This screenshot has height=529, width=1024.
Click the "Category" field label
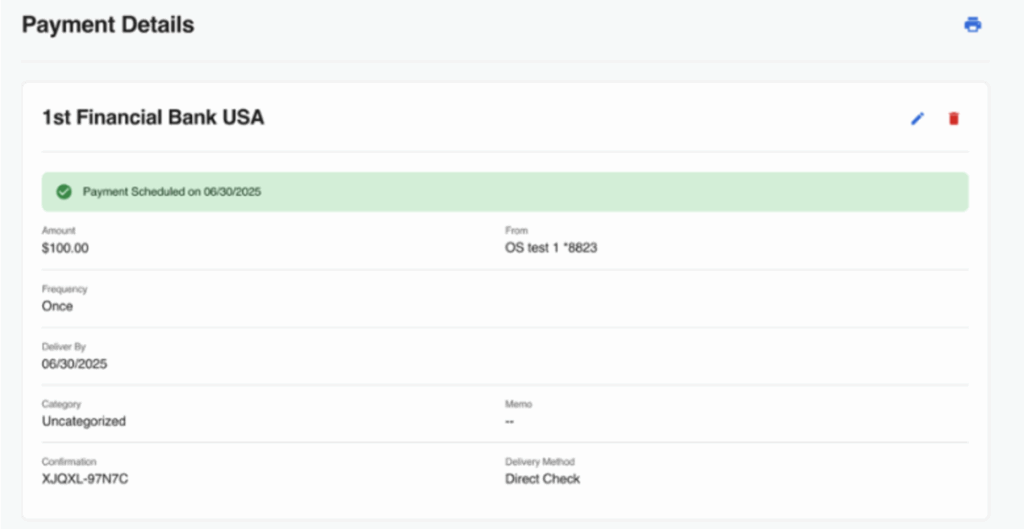point(61,404)
